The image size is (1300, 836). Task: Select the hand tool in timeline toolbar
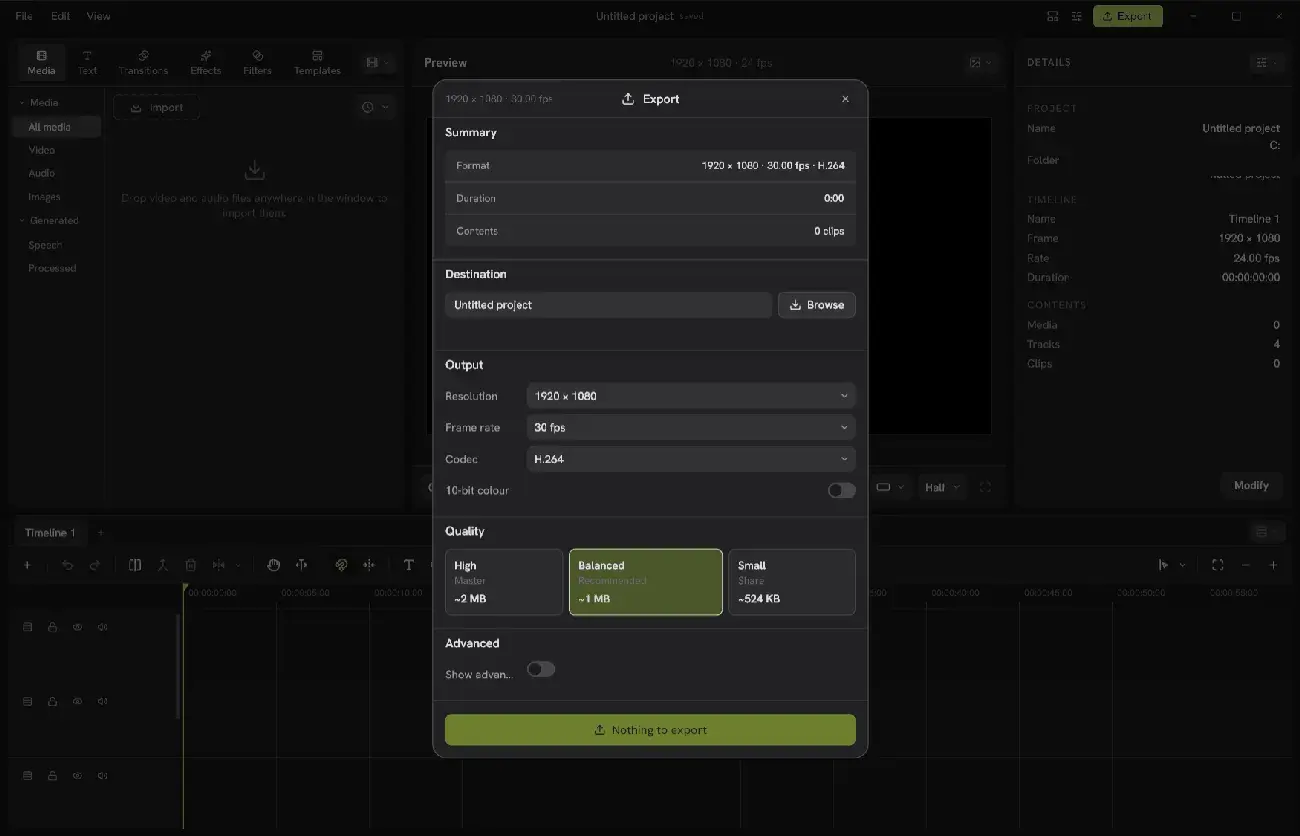[273, 565]
